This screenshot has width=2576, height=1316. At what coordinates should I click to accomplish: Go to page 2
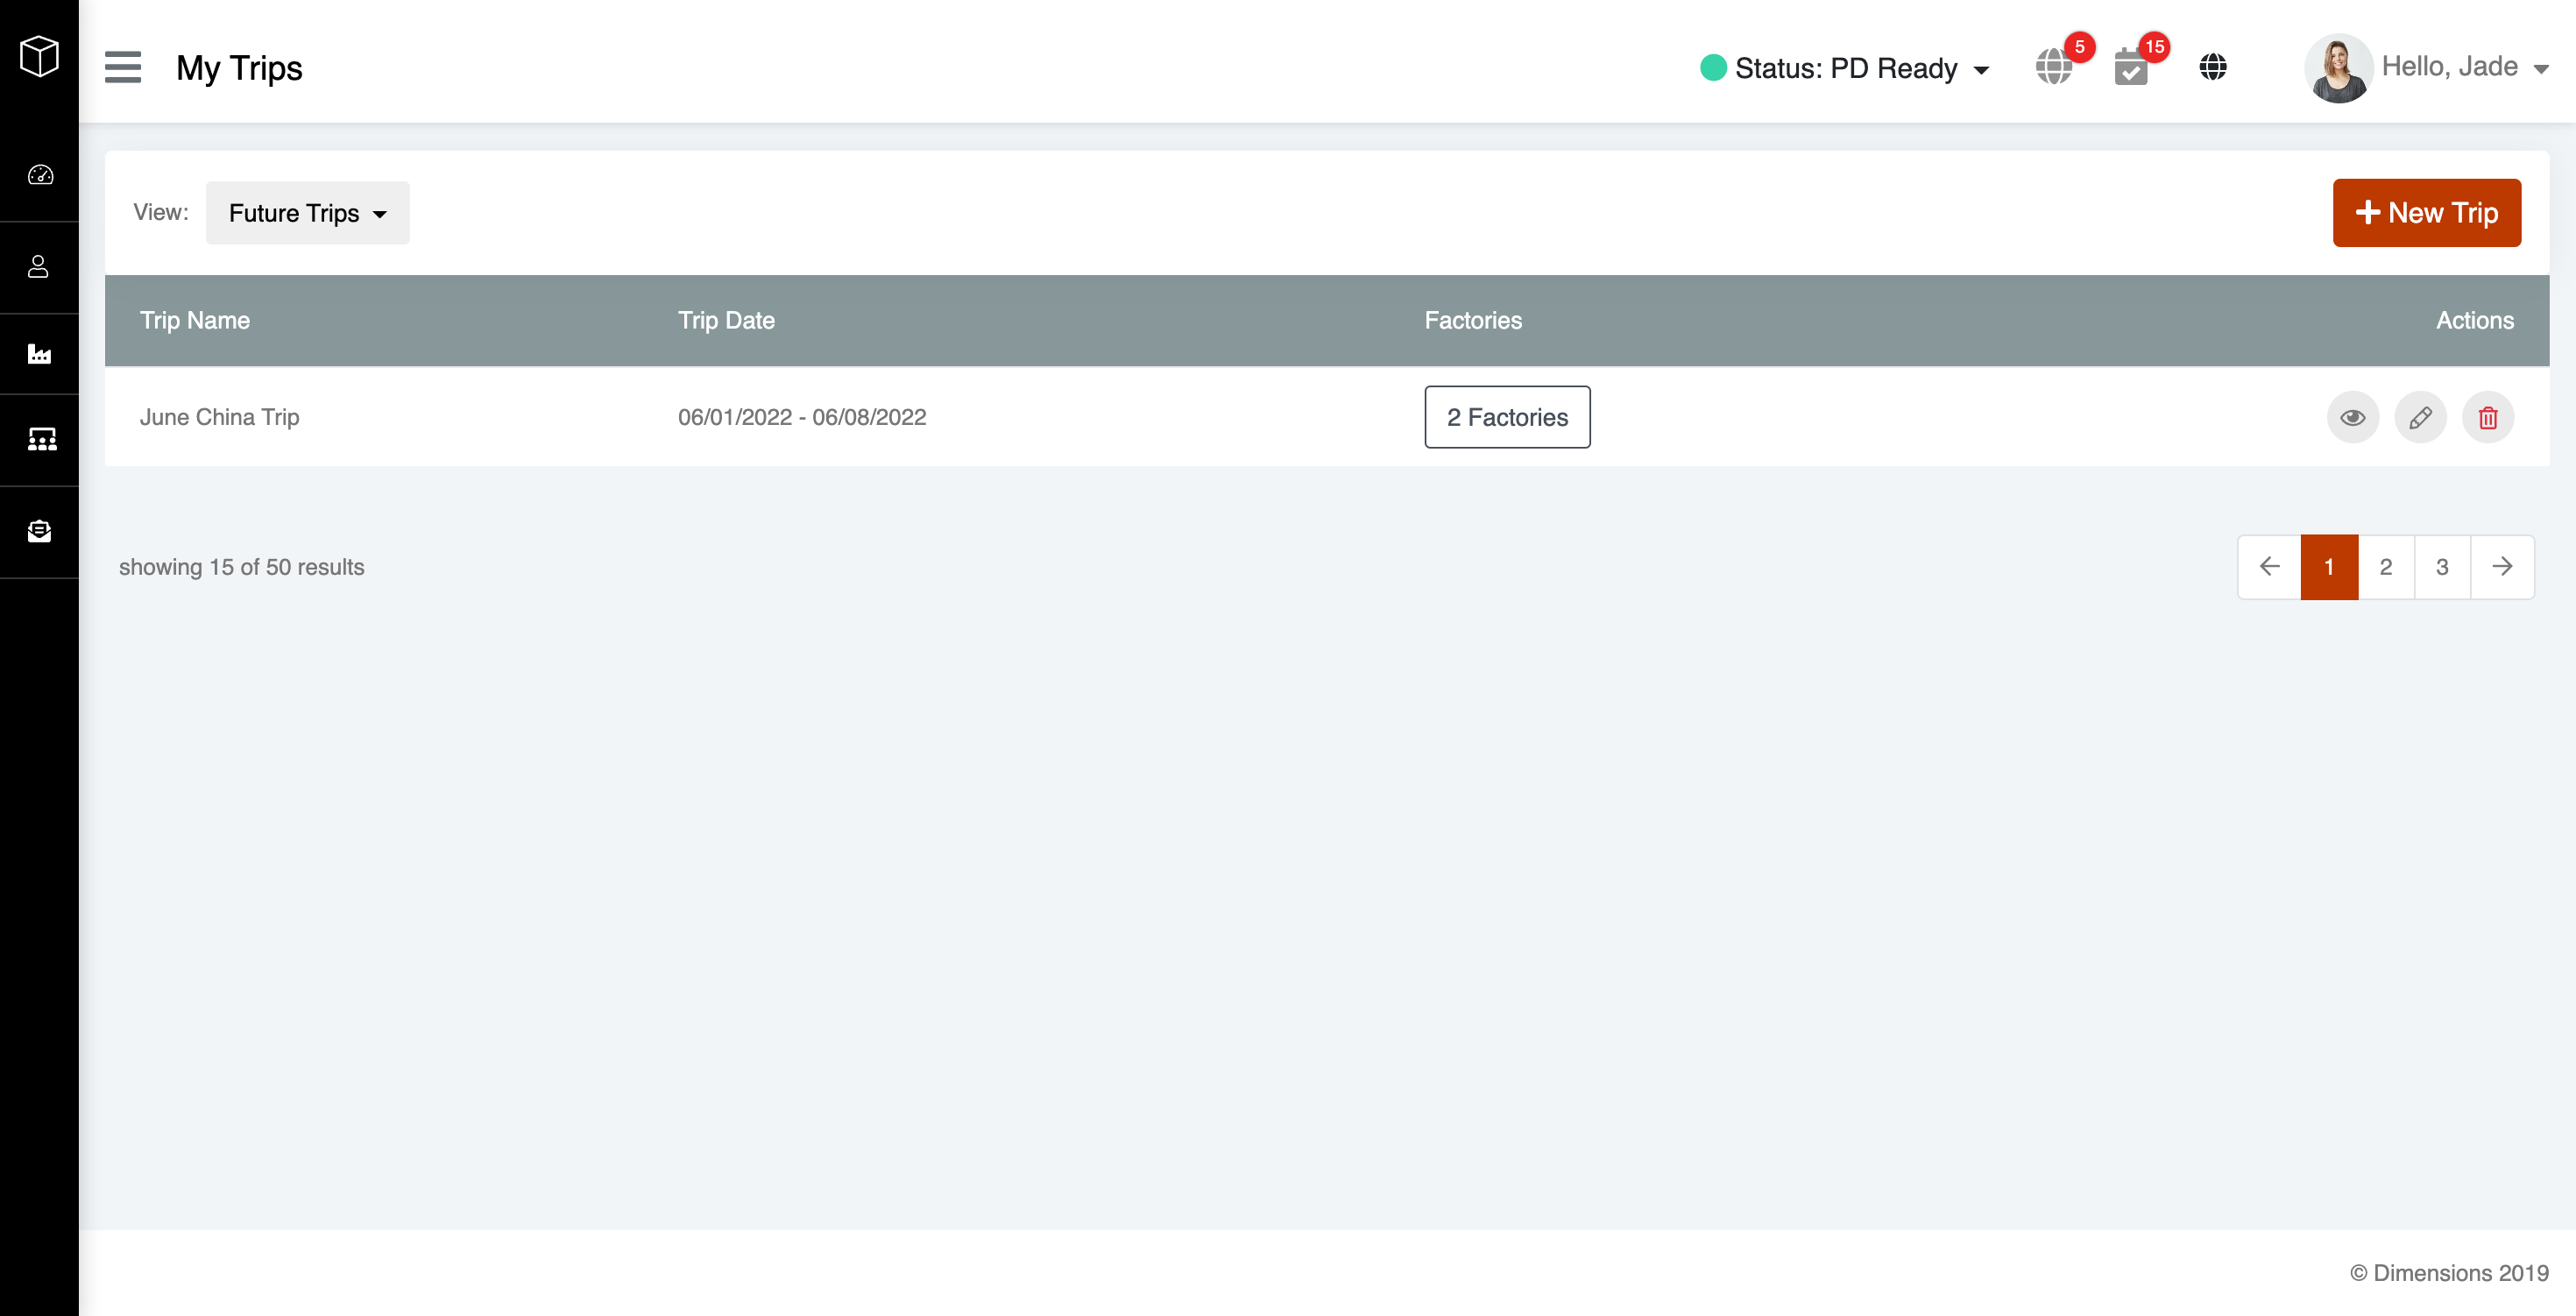(x=2386, y=567)
